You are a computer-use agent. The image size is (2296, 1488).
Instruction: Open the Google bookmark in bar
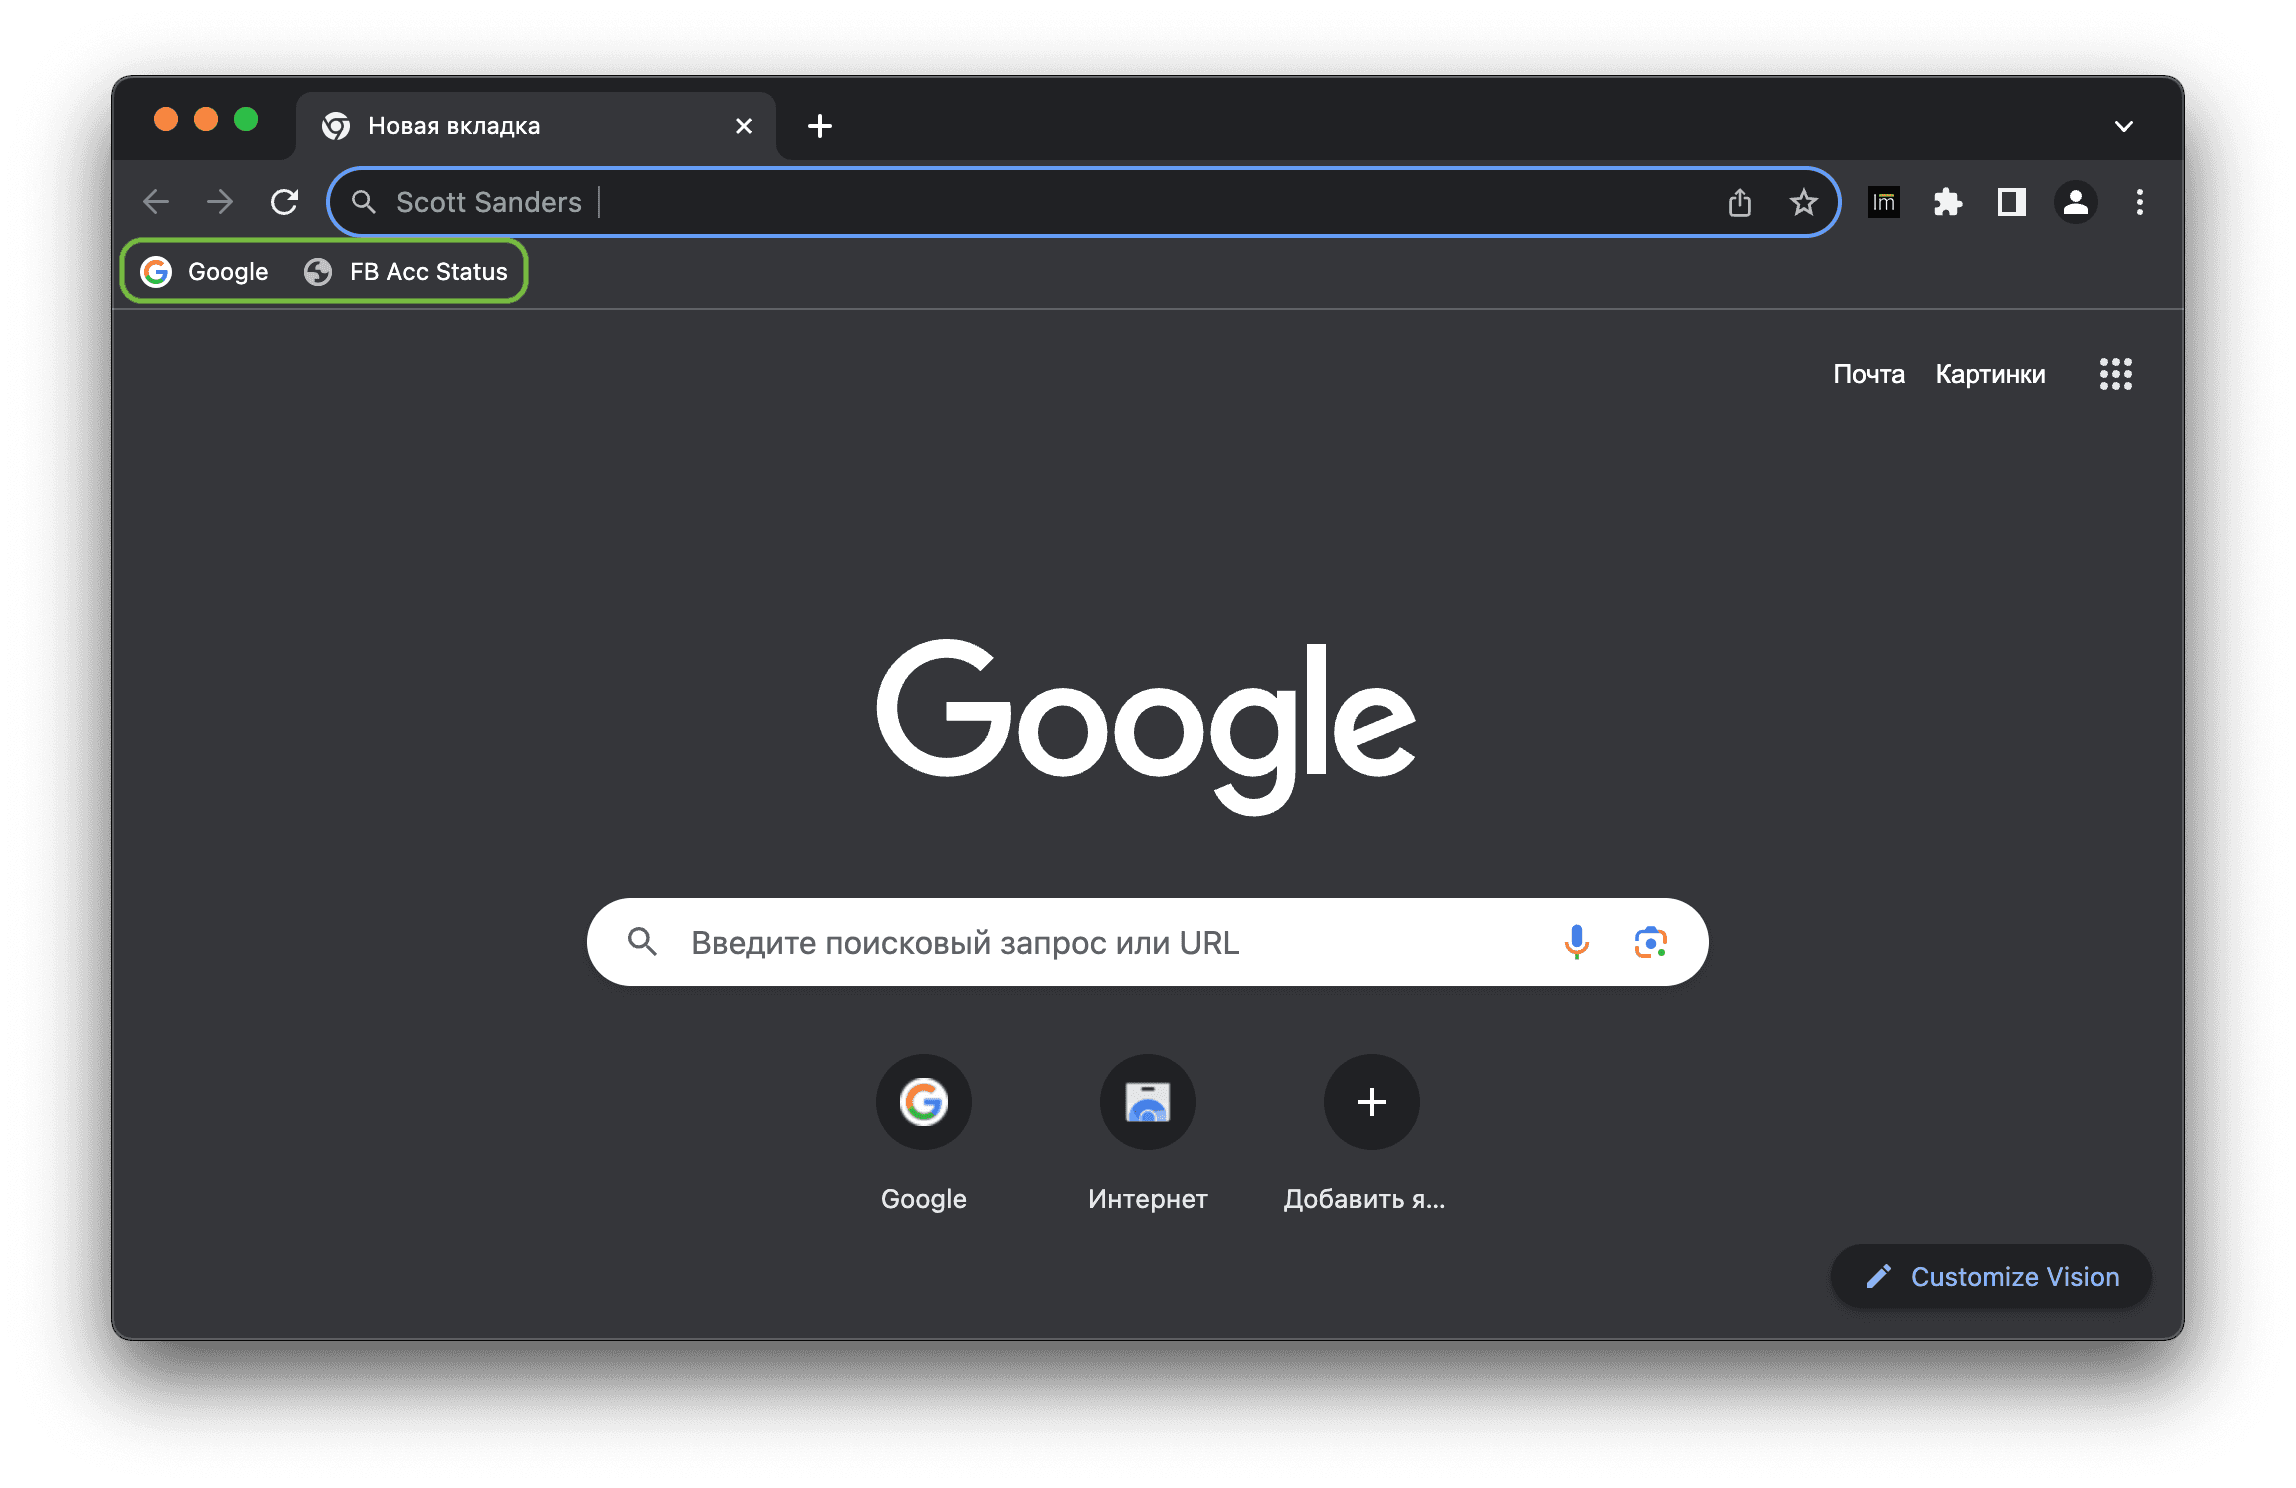tap(205, 272)
